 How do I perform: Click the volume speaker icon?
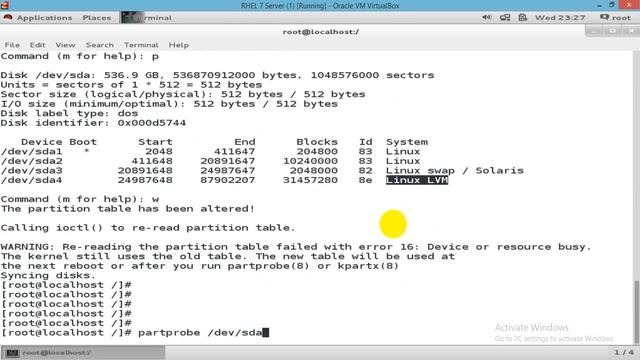click(x=487, y=18)
